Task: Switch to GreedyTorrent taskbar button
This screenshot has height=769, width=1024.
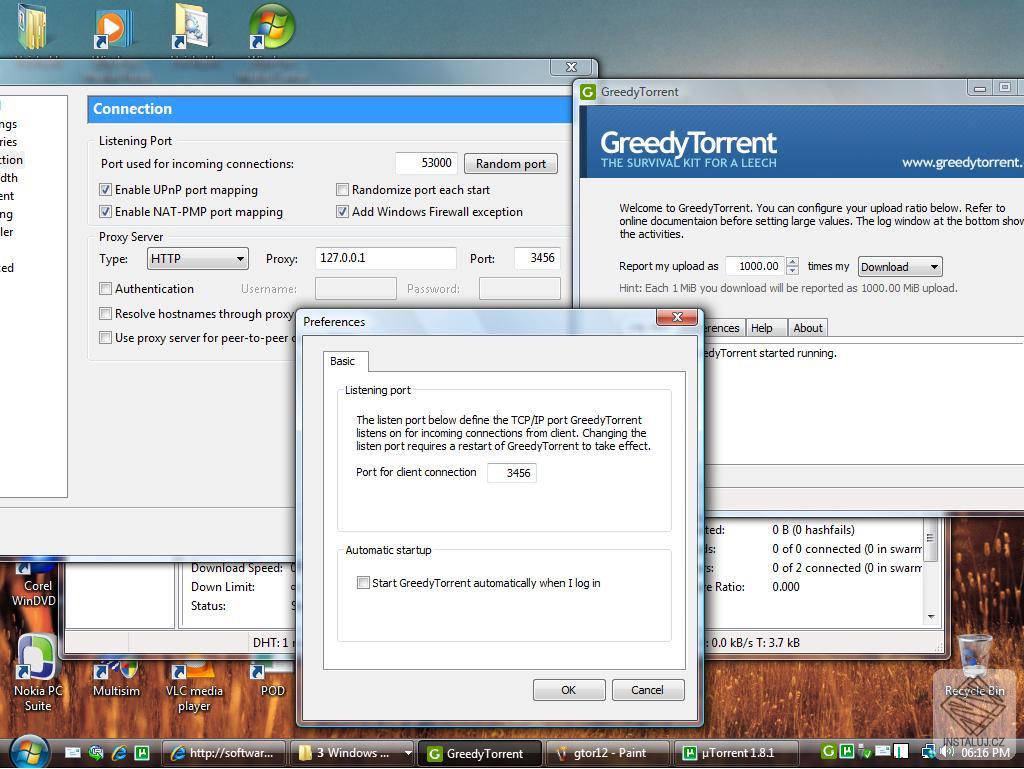Action: pyautogui.click(x=480, y=753)
